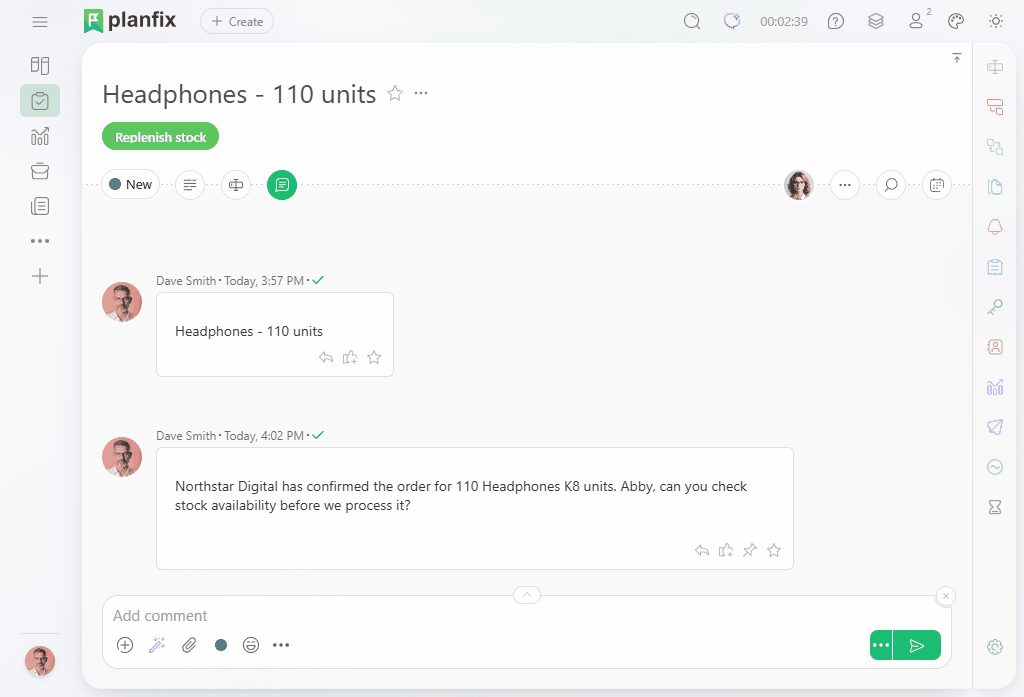
Task: Click the assignee avatar in task bar
Action: click(x=799, y=185)
